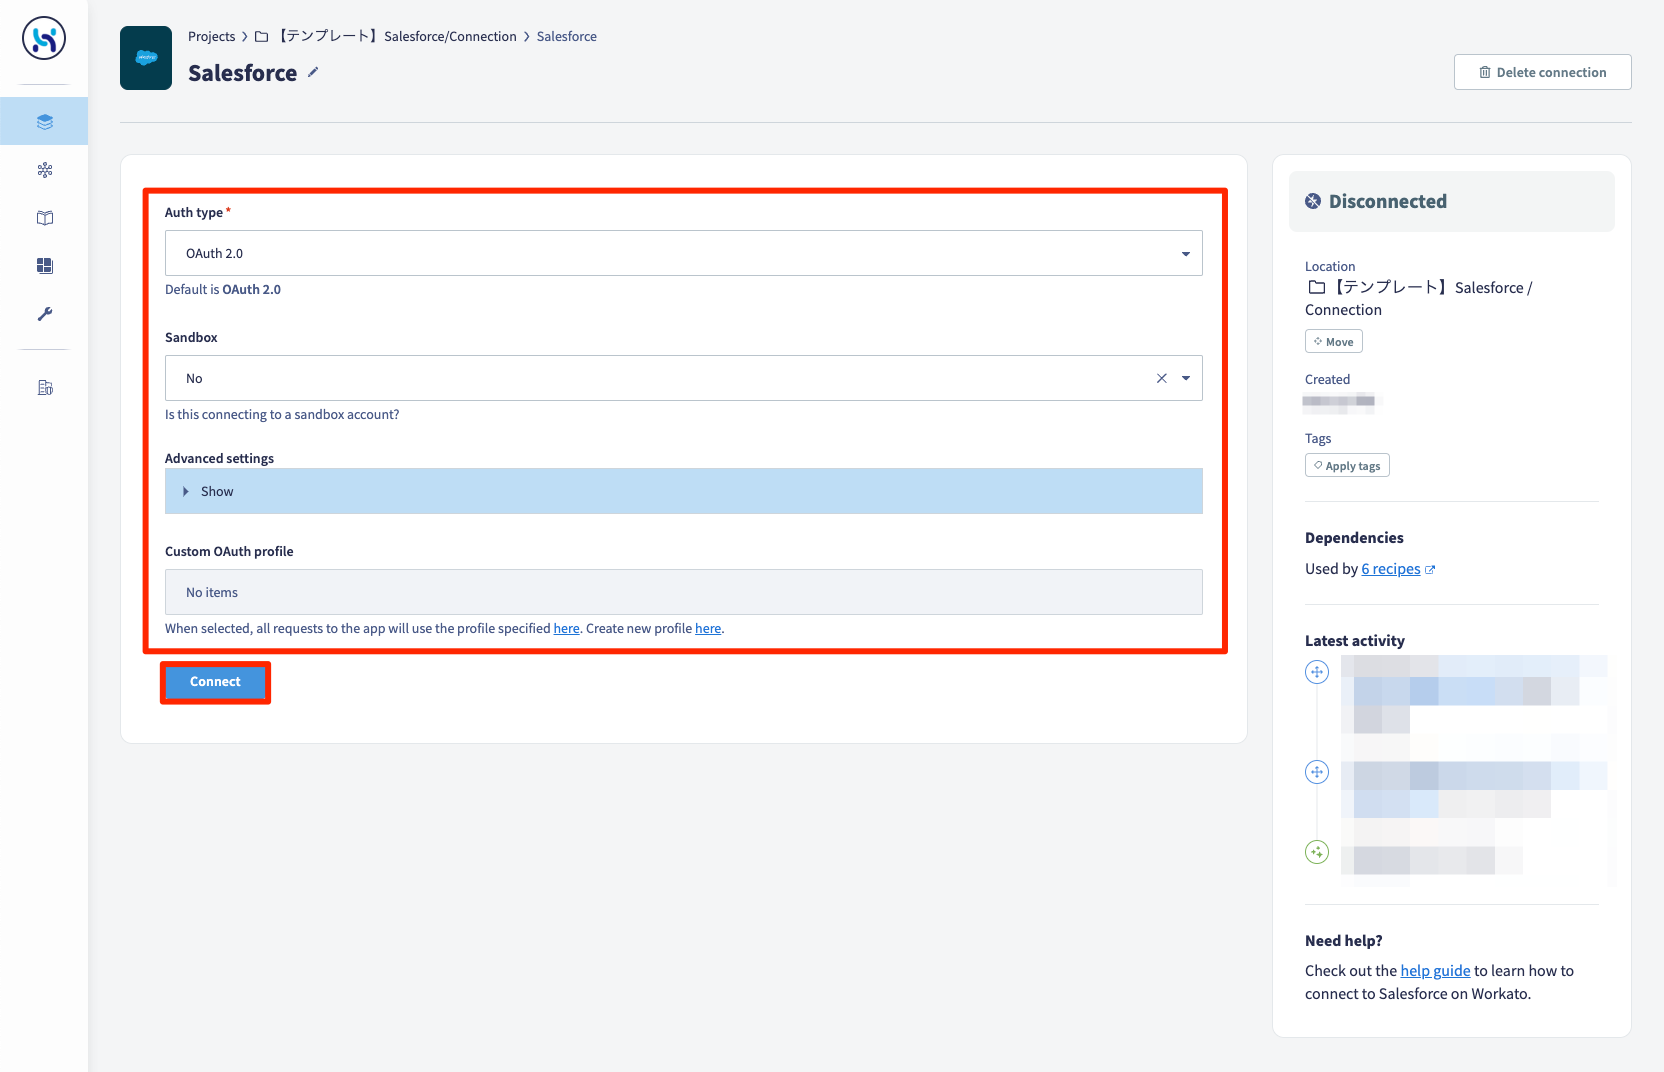This screenshot has height=1072, width=1664.
Task: Click the Disconnected status icon
Action: pos(1313,201)
